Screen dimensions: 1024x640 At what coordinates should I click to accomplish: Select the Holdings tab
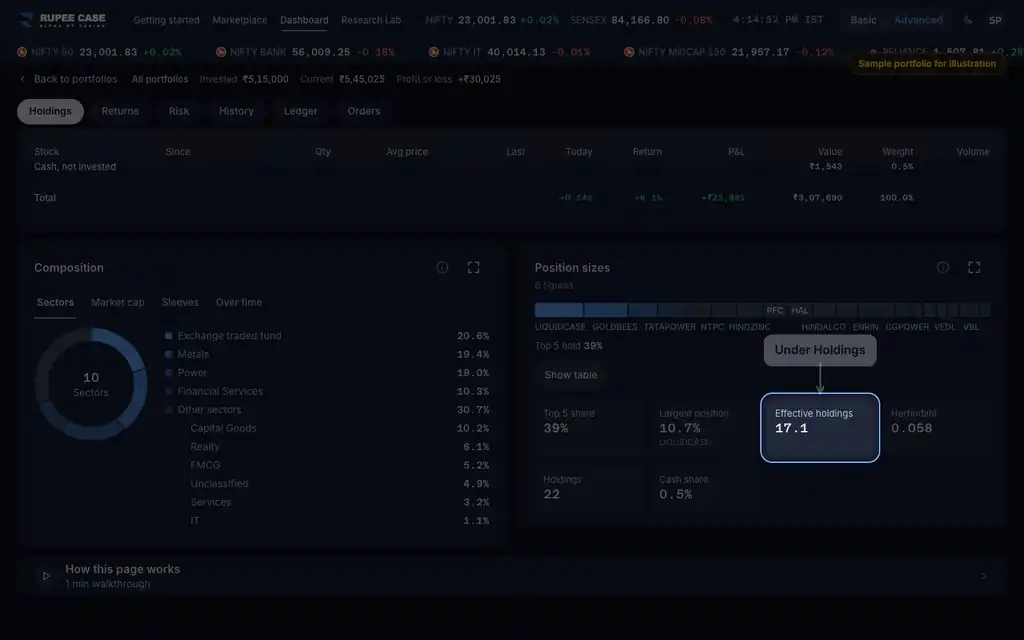coord(50,111)
